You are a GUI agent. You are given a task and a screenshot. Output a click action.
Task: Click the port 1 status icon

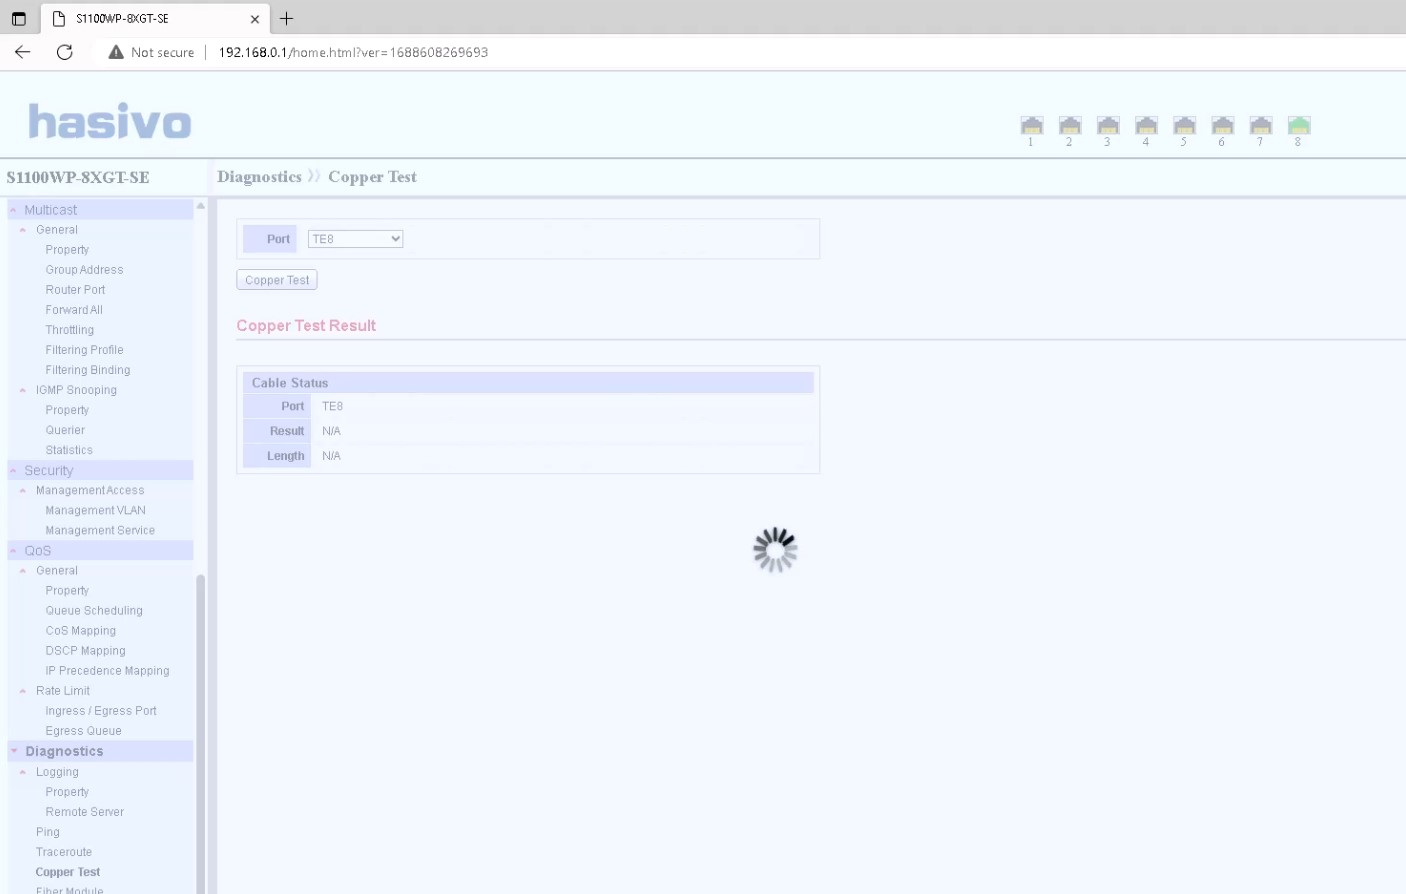[x=1031, y=125]
